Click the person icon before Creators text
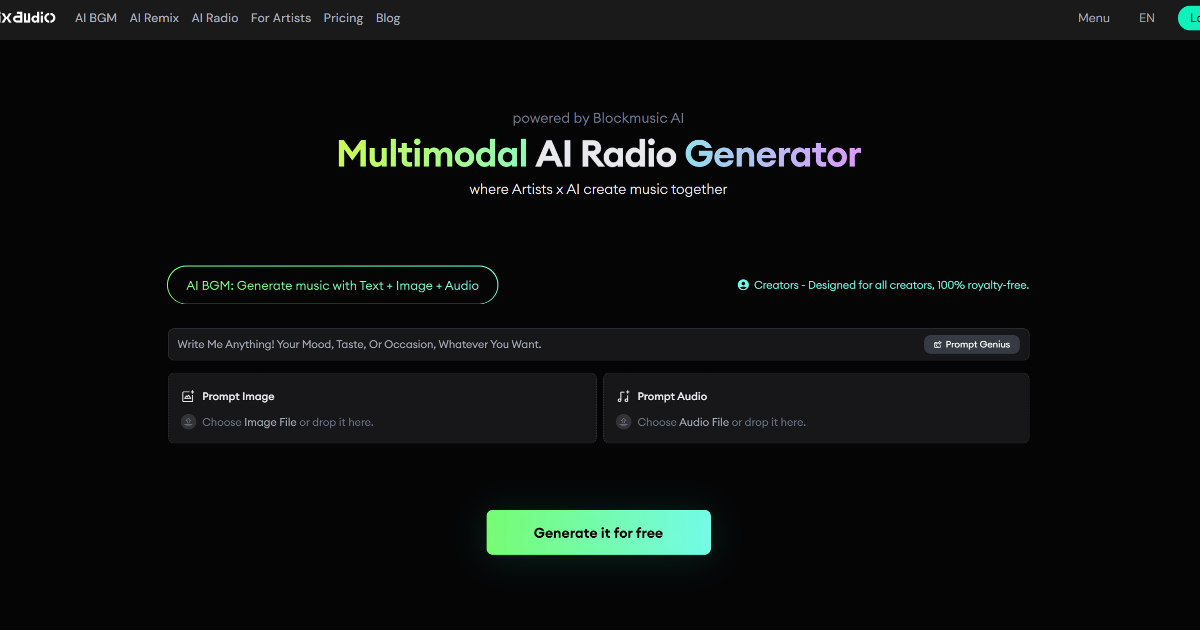The image size is (1200, 630). click(x=741, y=284)
